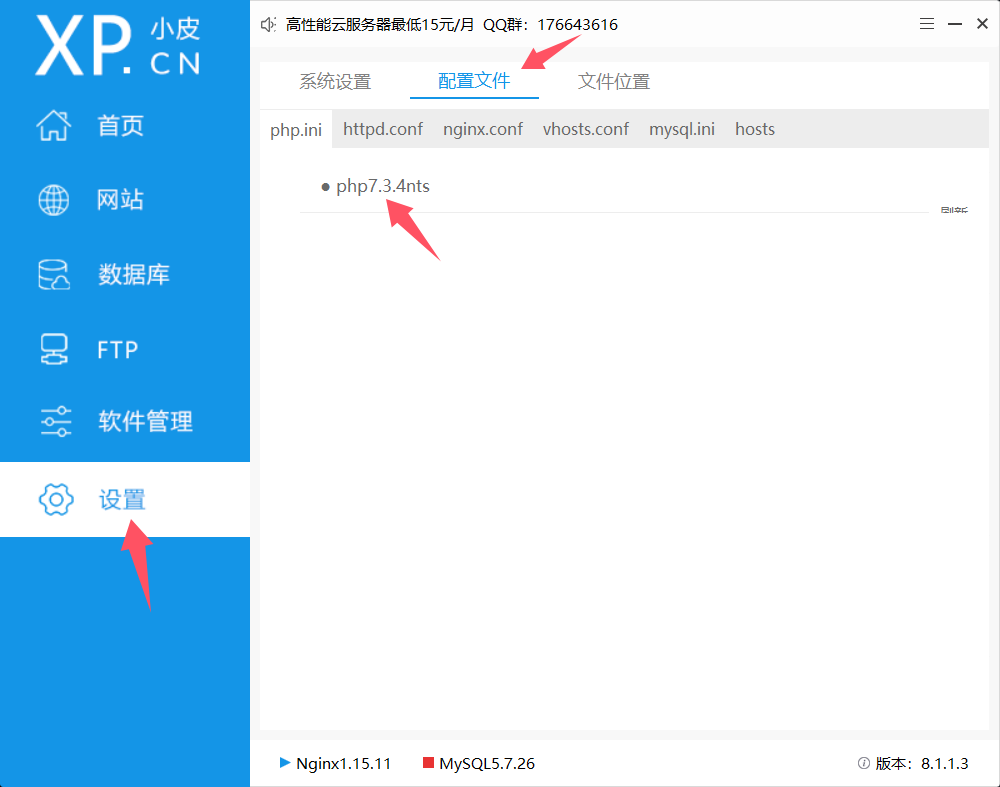
Task: Click the sliders icon for software management
Action: point(55,421)
